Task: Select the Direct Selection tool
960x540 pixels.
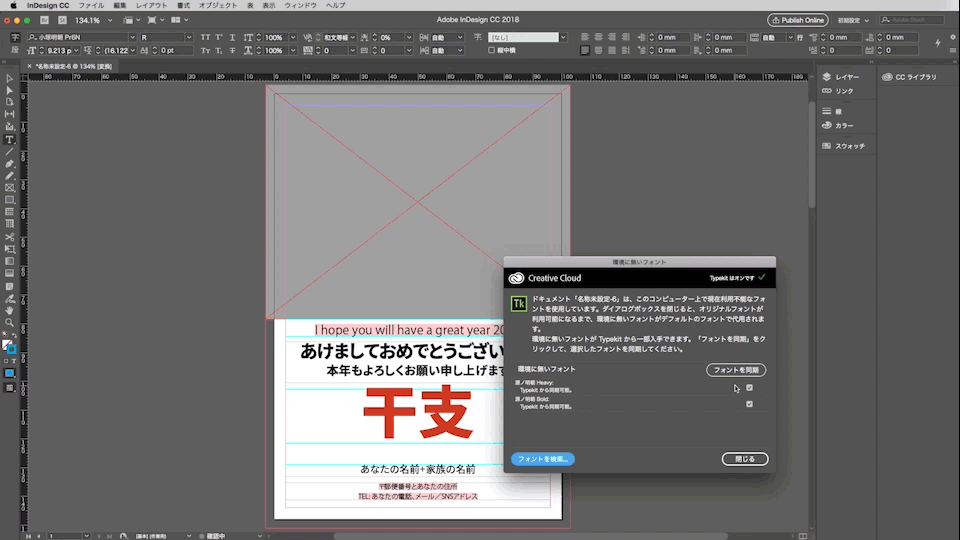Action: (9, 90)
